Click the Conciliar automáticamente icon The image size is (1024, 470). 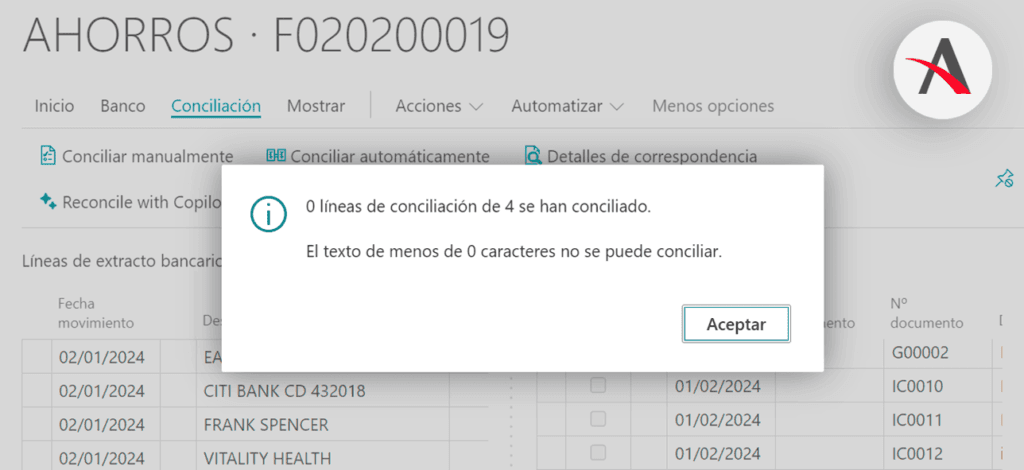click(x=276, y=156)
